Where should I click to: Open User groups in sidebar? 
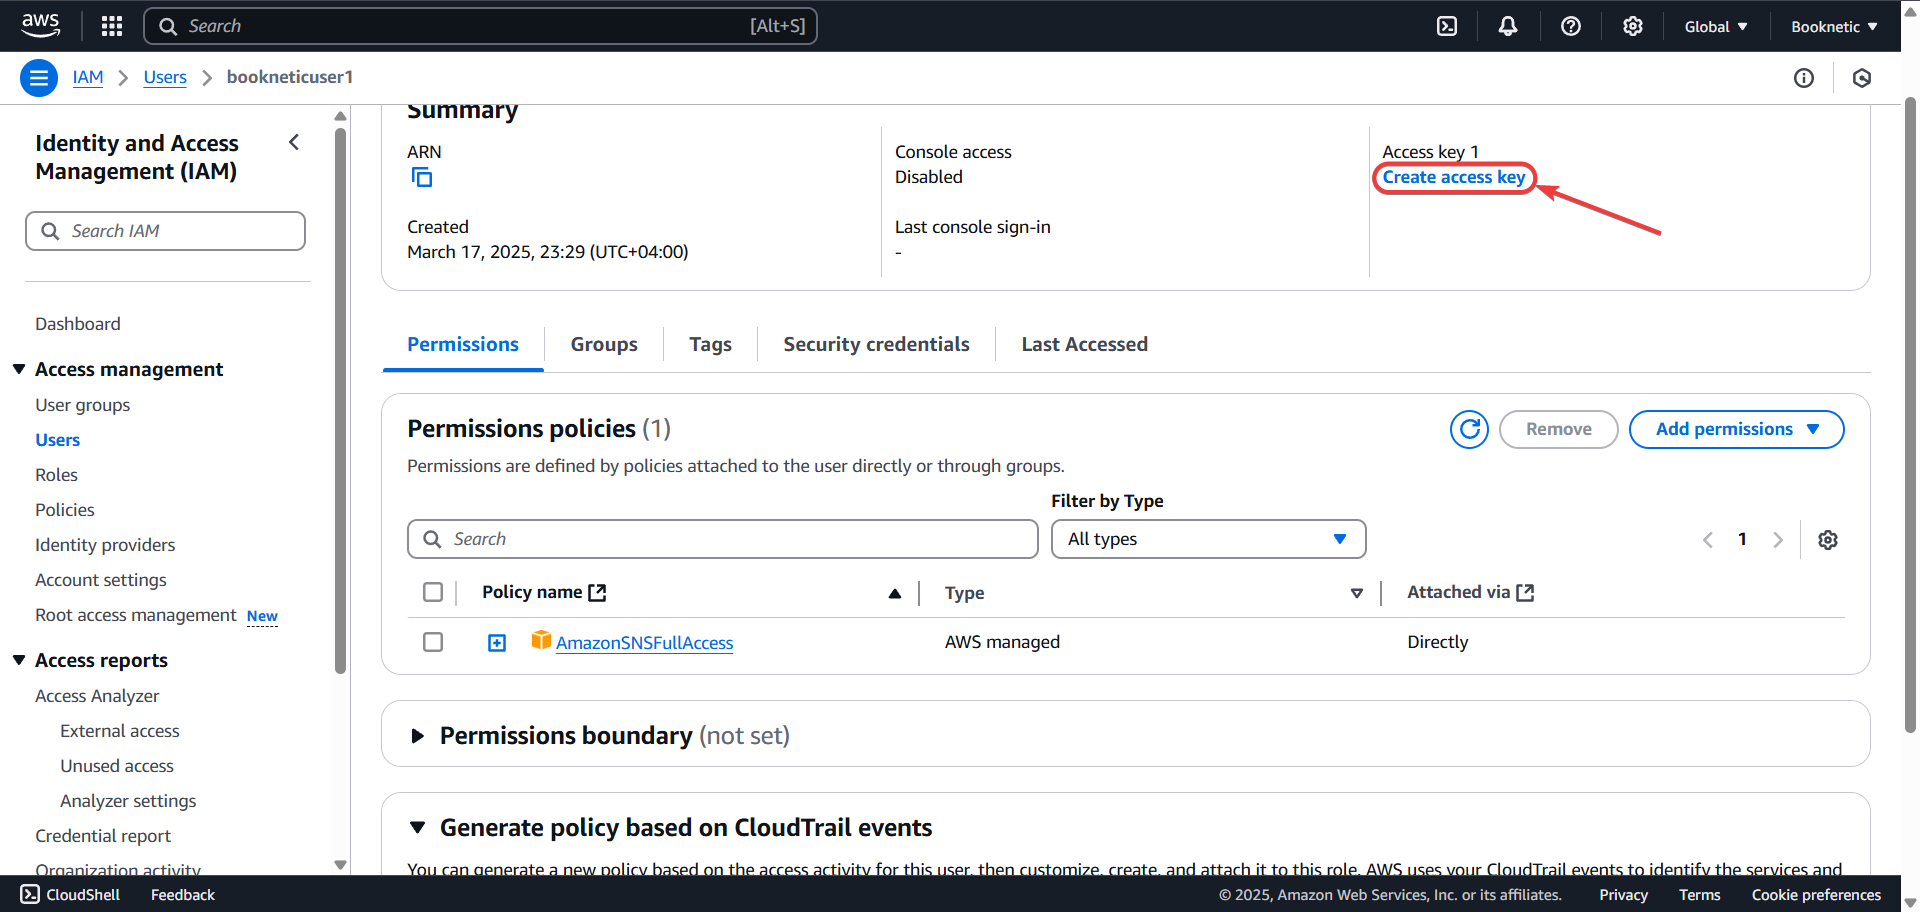(83, 405)
